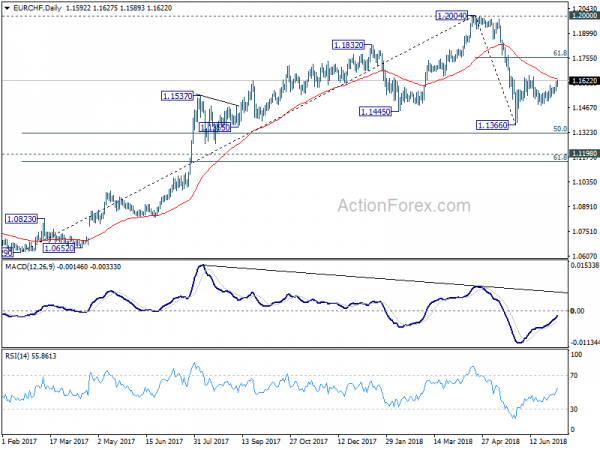
Task: Open the EURCHF chart dropdown arrow
Action: 7,8
